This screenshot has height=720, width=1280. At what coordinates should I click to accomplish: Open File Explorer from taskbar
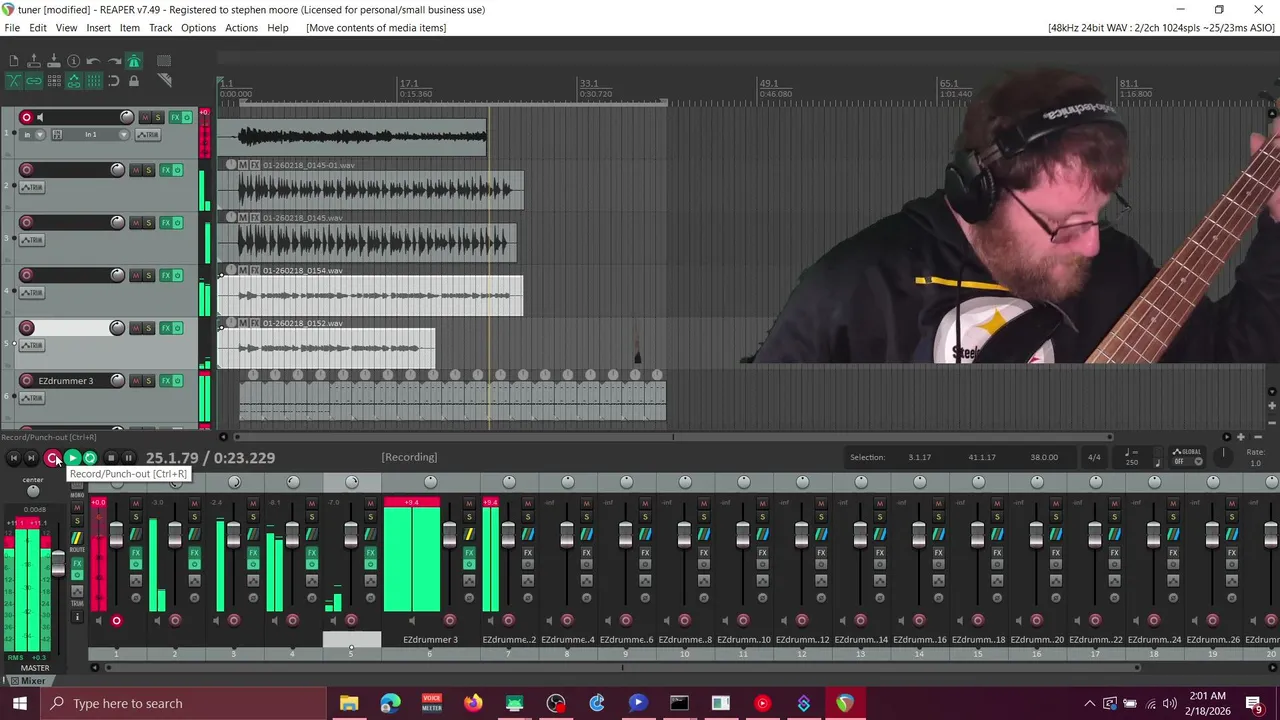click(x=349, y=703)
